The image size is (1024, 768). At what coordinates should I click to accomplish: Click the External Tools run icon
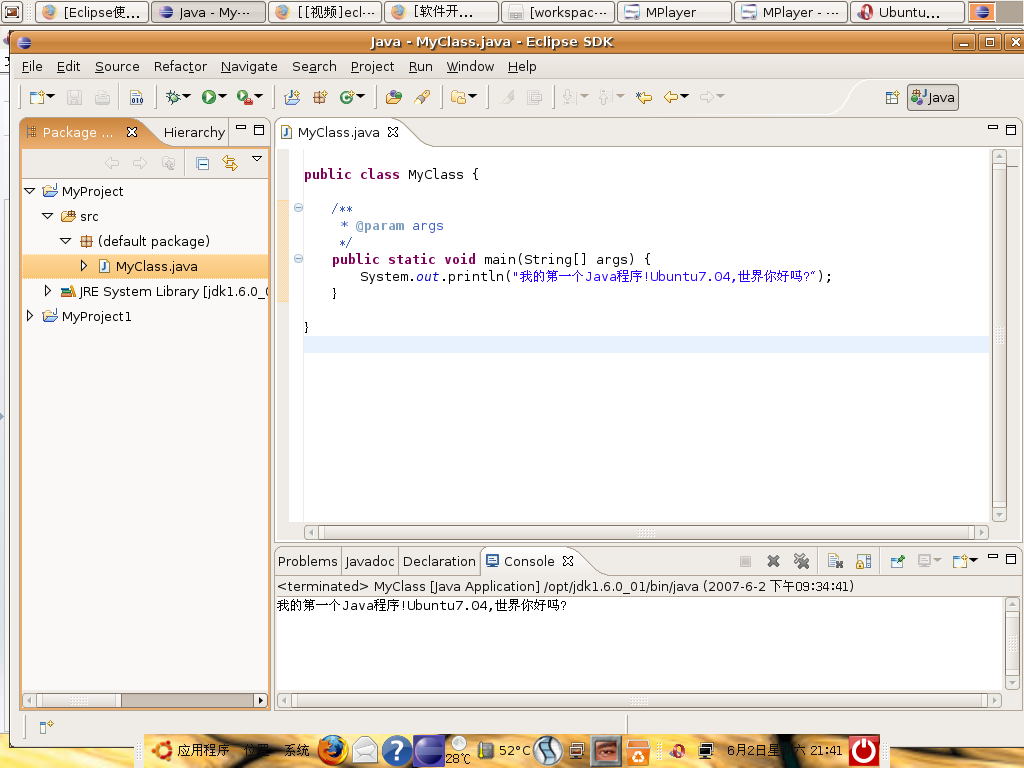click(244, 97)
